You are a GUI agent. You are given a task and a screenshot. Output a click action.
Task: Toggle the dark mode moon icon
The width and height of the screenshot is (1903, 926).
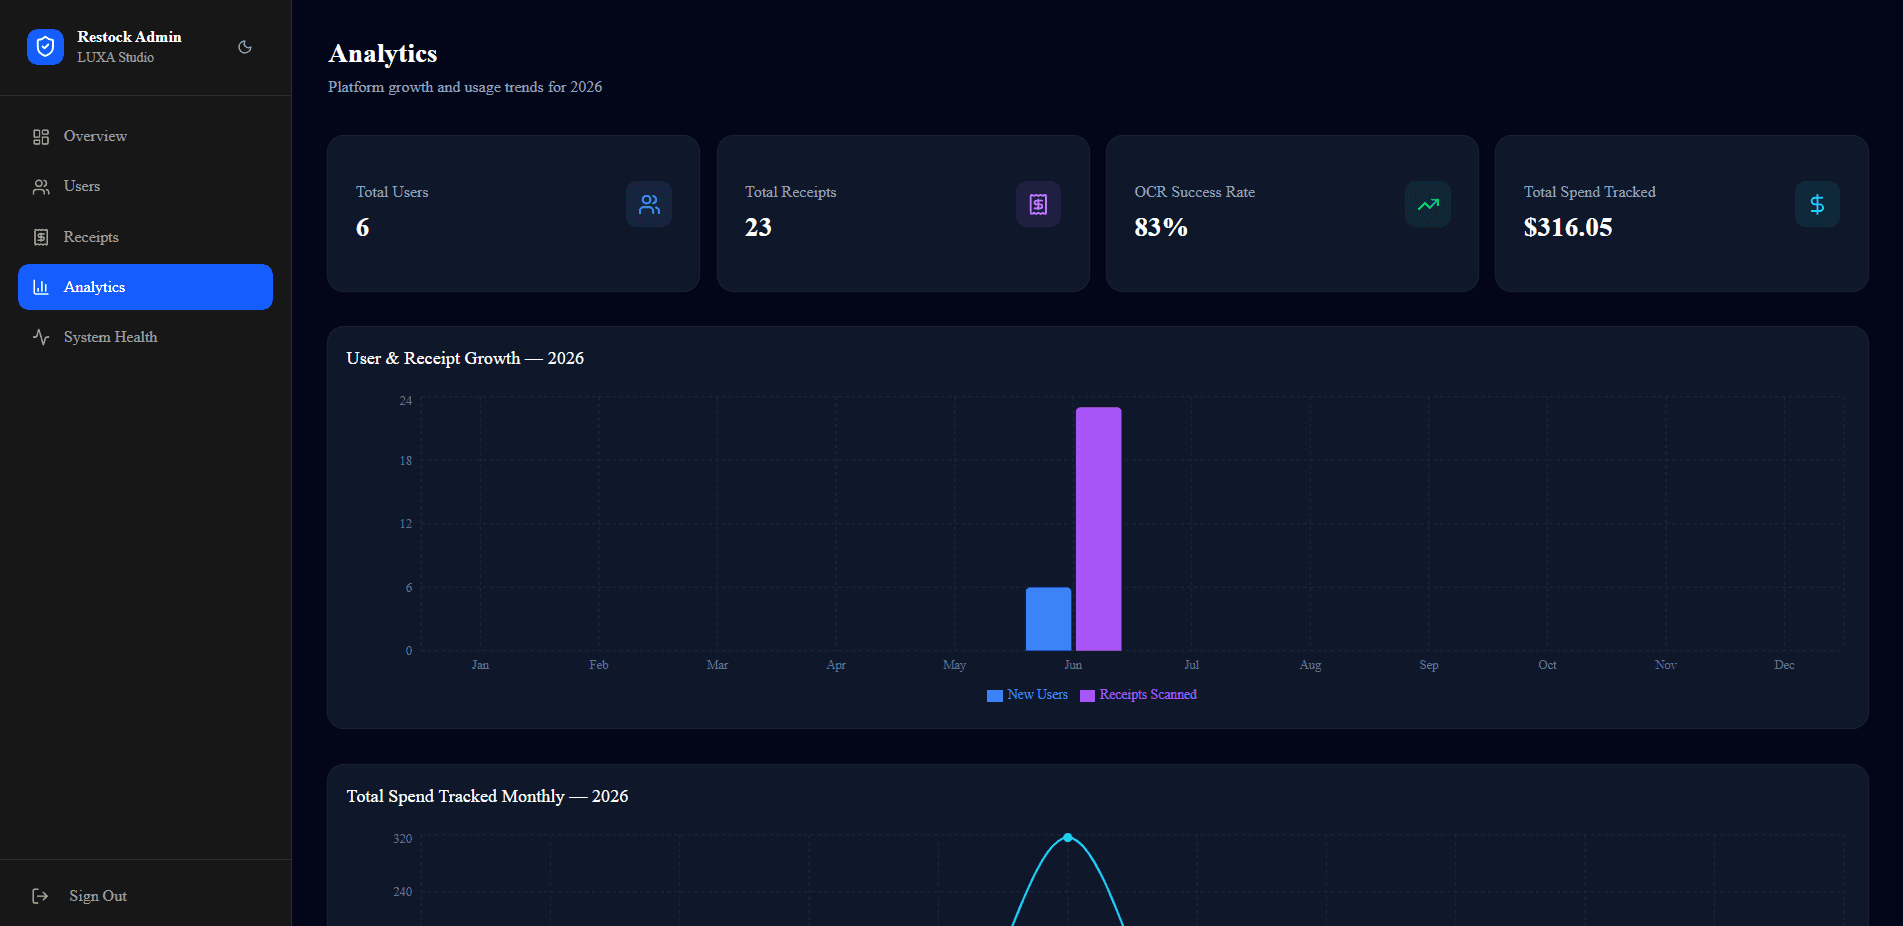[245, 47]
